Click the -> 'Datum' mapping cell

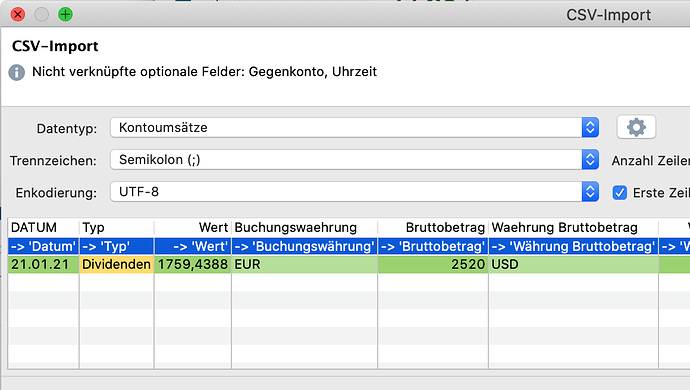tap(44, 246)
